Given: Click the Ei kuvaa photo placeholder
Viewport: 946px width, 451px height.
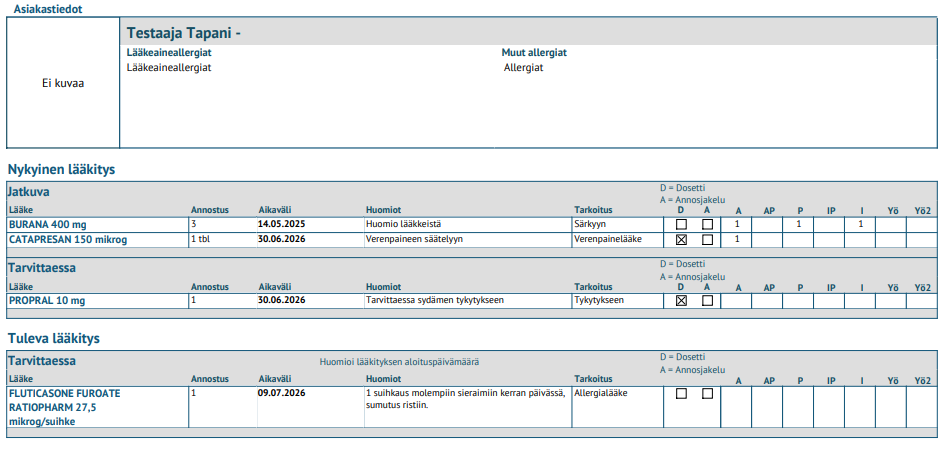Looking at the screenshot, I should [63, 83].
